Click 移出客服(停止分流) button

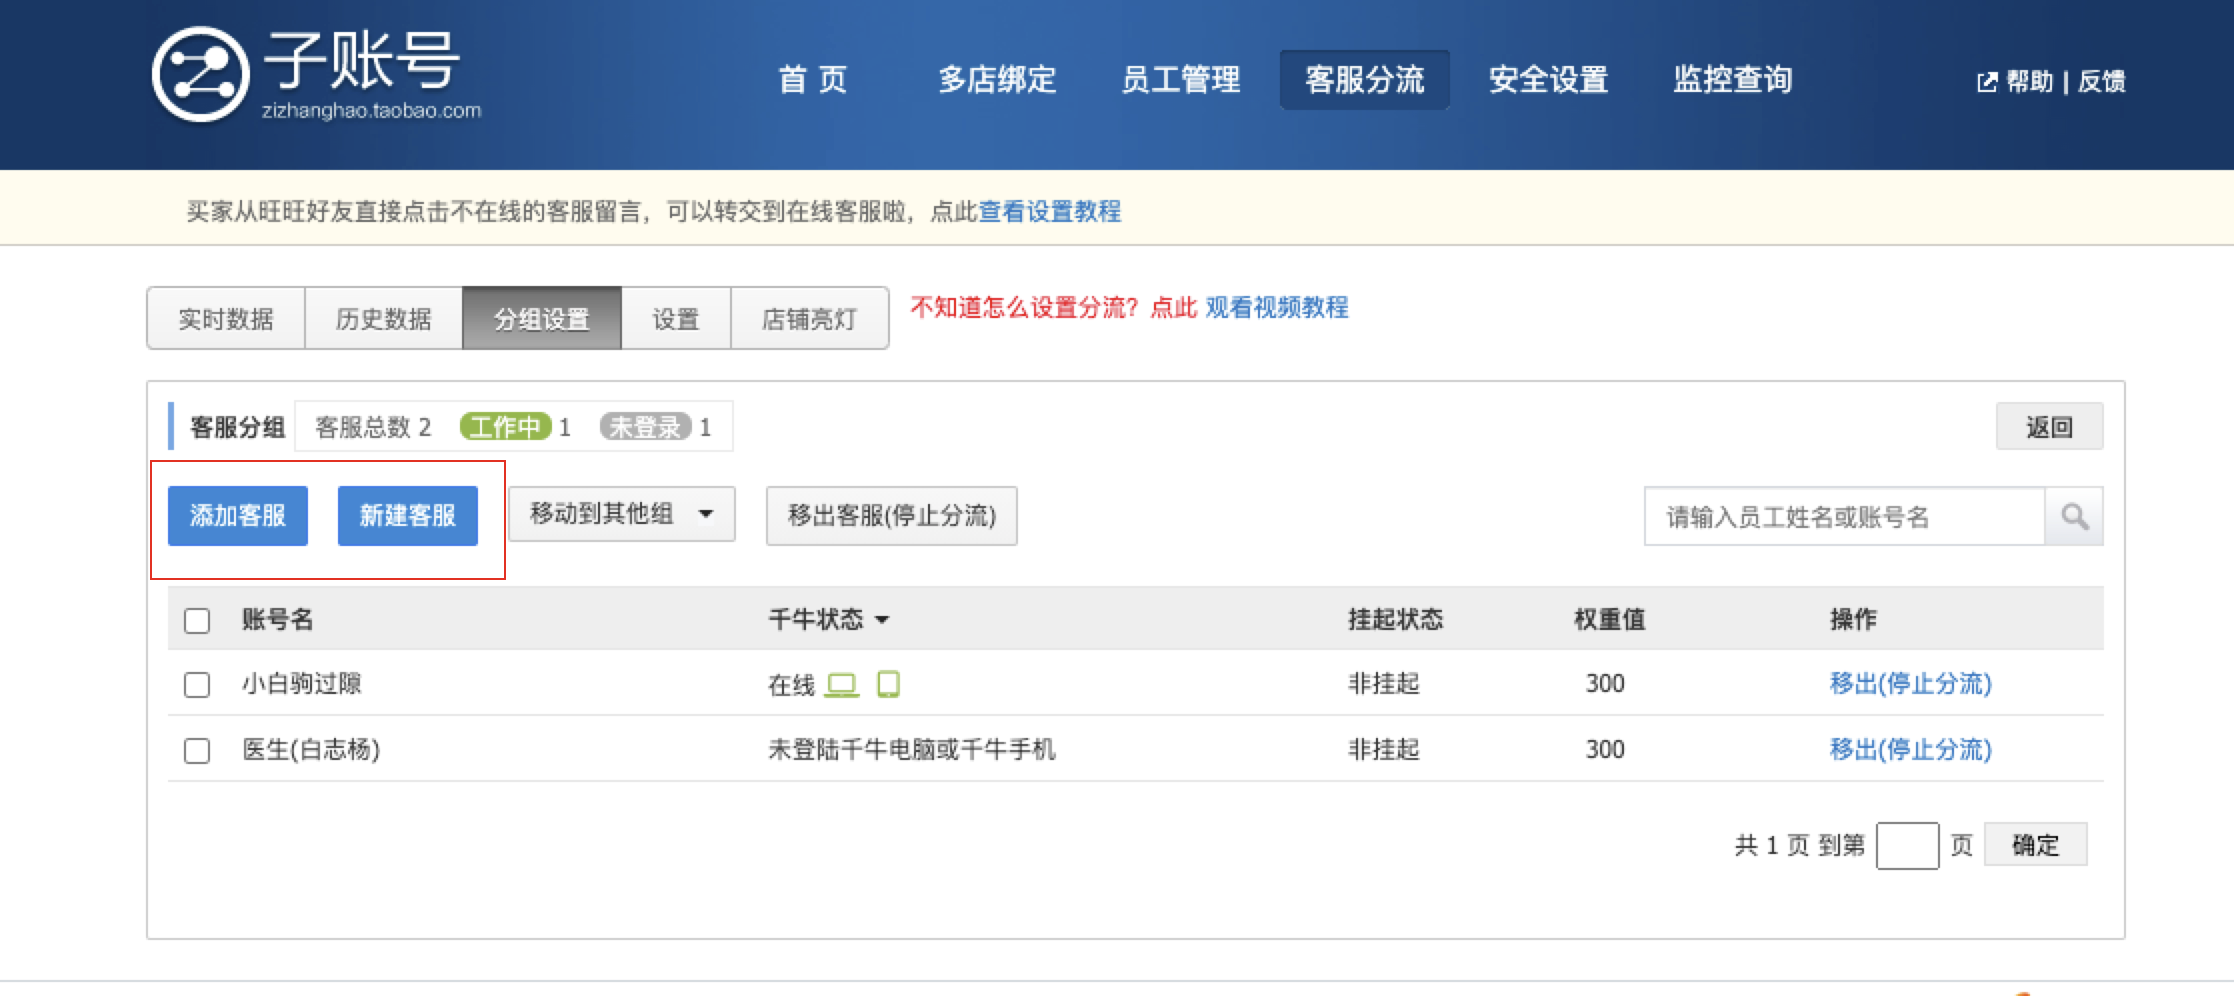892,516
